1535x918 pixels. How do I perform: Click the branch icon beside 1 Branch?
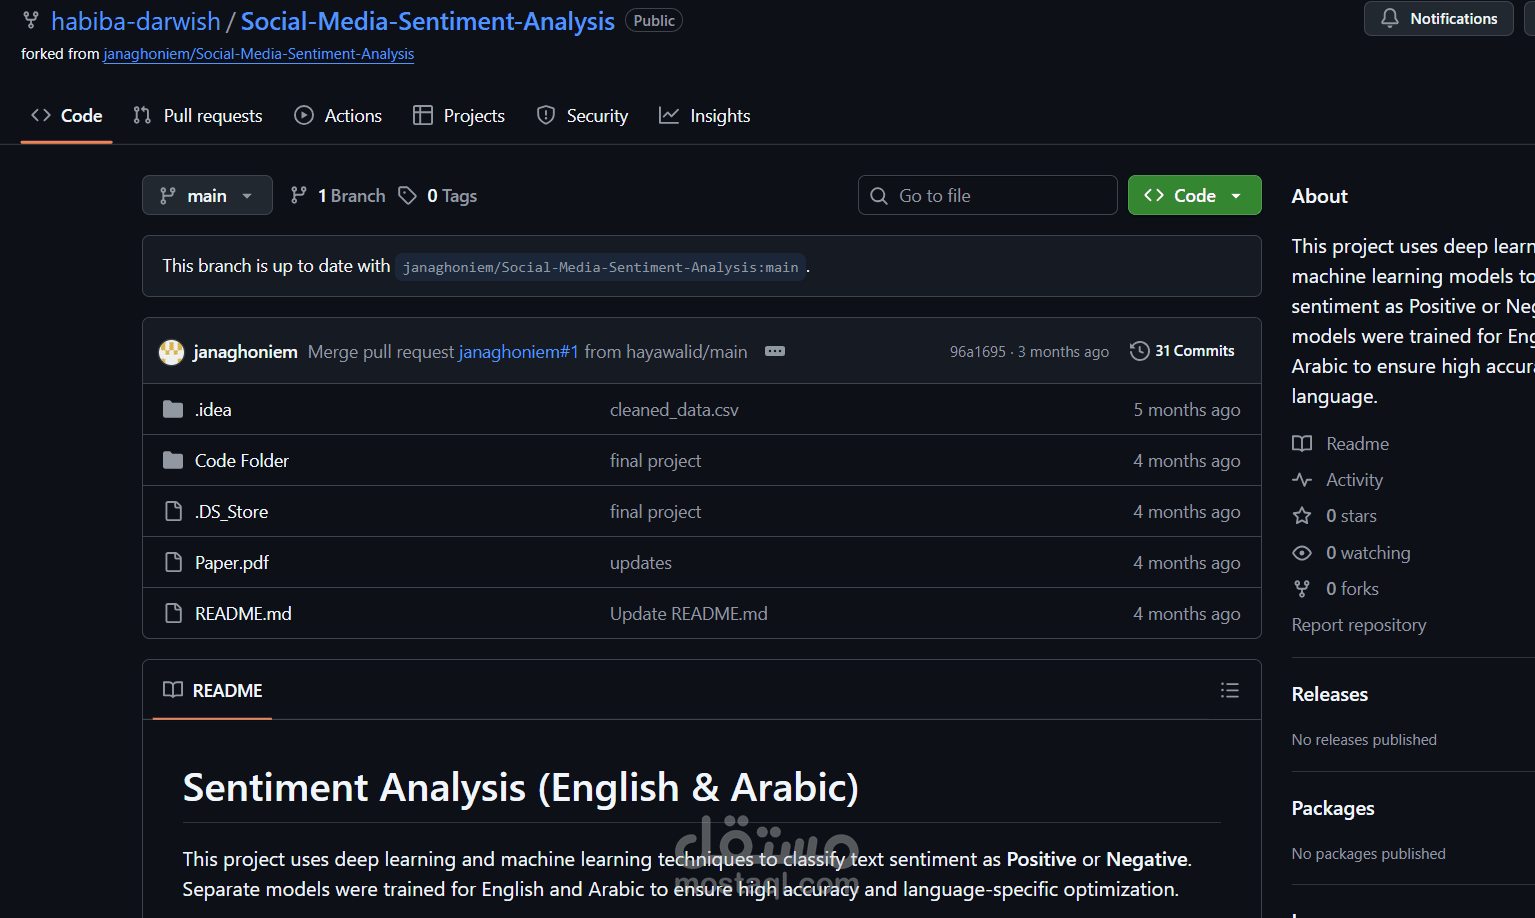pos(298,196)
